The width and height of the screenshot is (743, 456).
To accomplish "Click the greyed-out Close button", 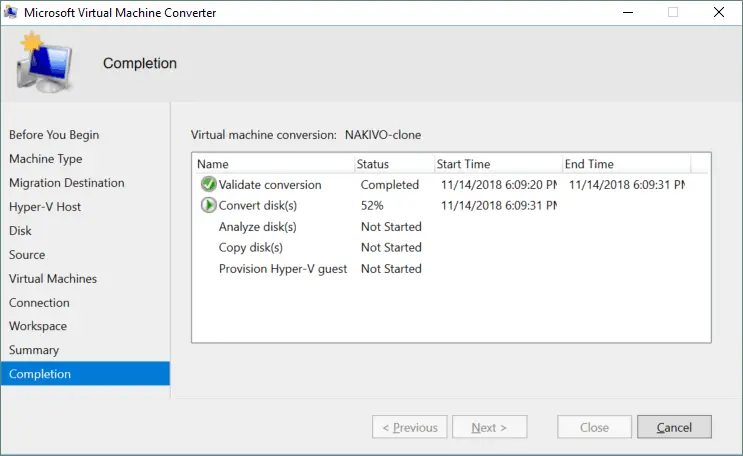I will [x=594, y=427].
